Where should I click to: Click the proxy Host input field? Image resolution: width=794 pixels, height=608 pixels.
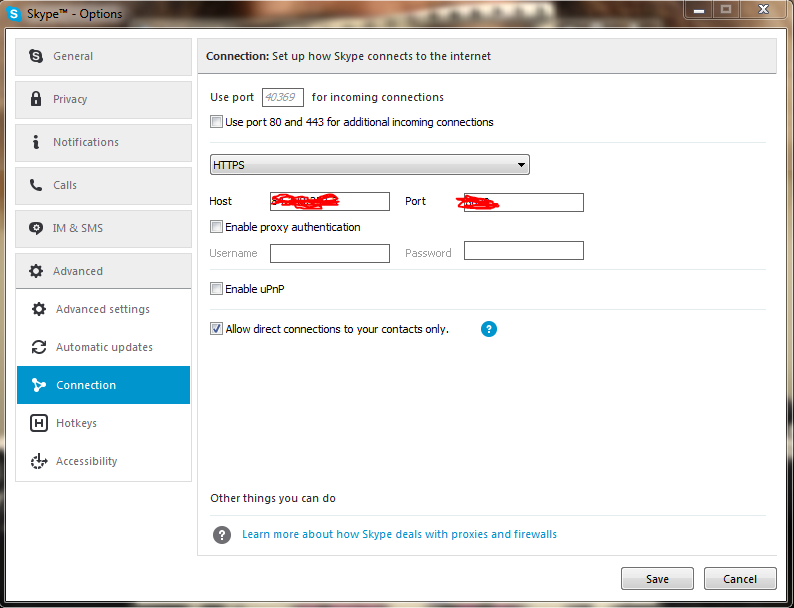[x=330, y=201]
